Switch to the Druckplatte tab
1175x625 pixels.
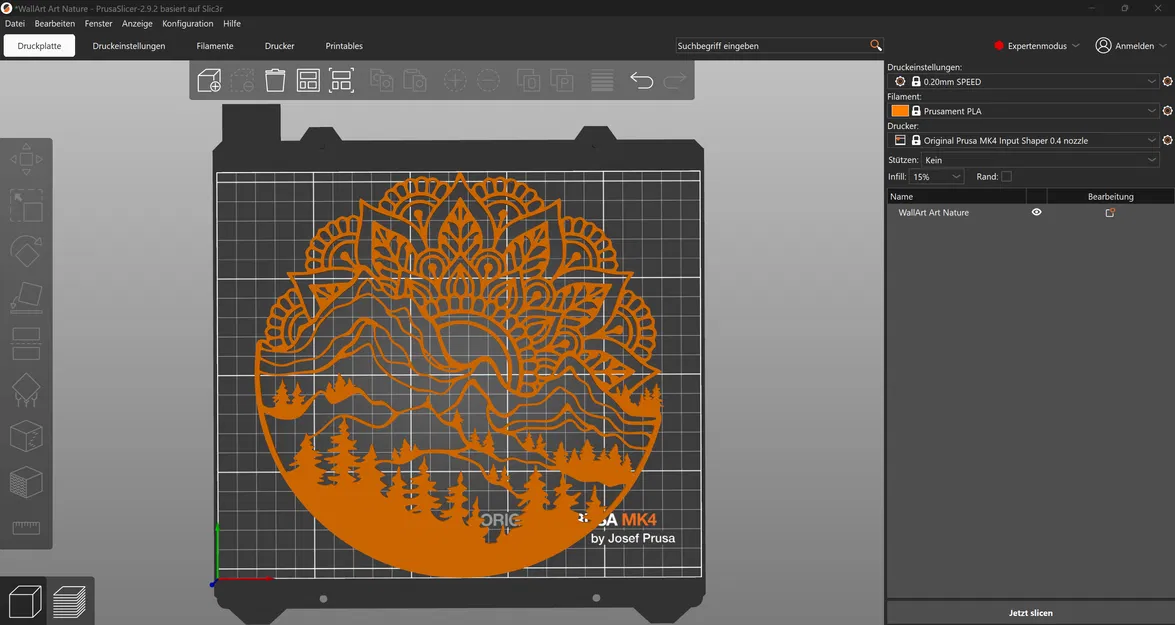point(39,46)
